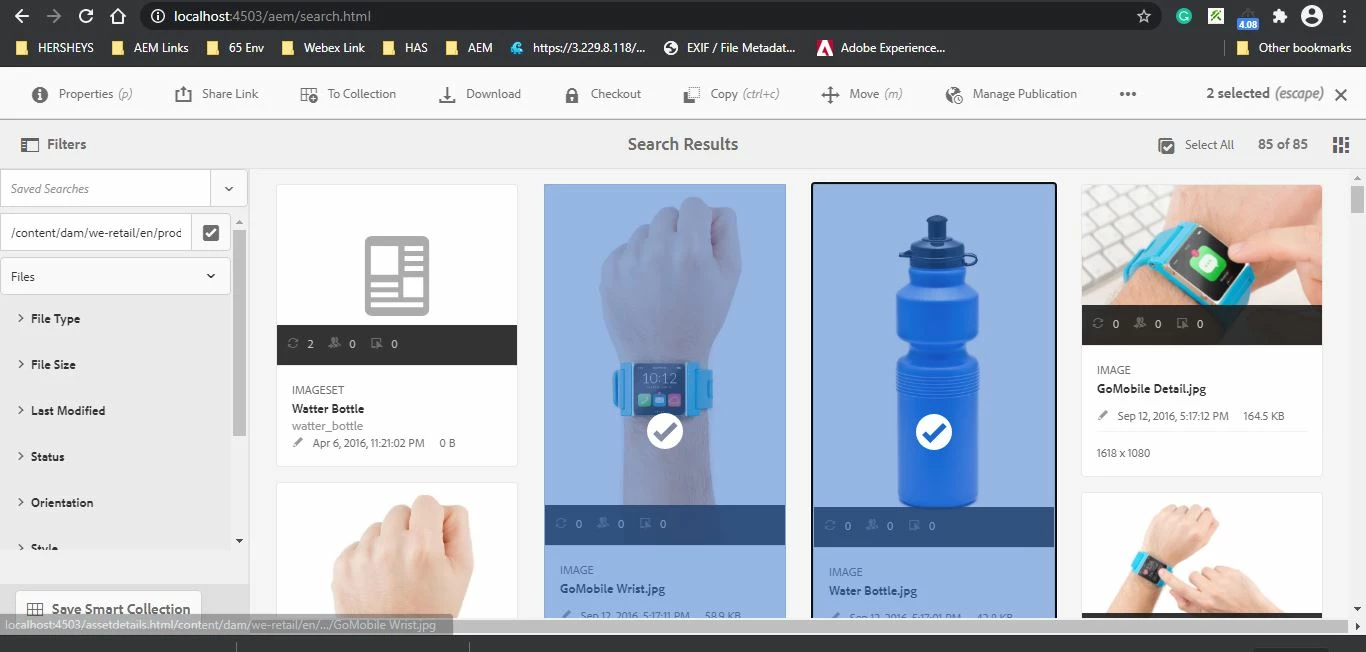Image resolution: width=1366 pixels, height=652 pixels.
Task: Click edit pencil icon on GoMobile Detail card
Action: [1103, 416]
